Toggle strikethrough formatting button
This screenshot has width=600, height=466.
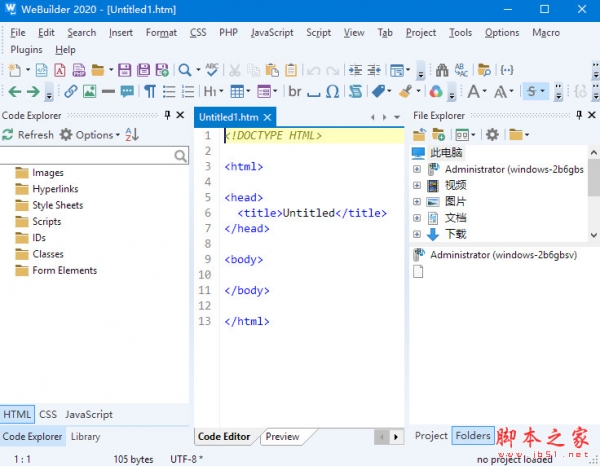click(532, 92)
